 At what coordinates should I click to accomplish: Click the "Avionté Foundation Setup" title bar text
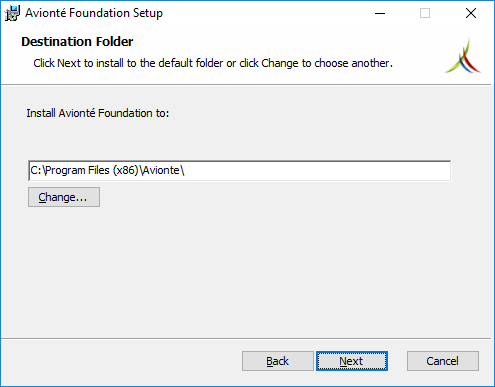(x=94, y=13)
